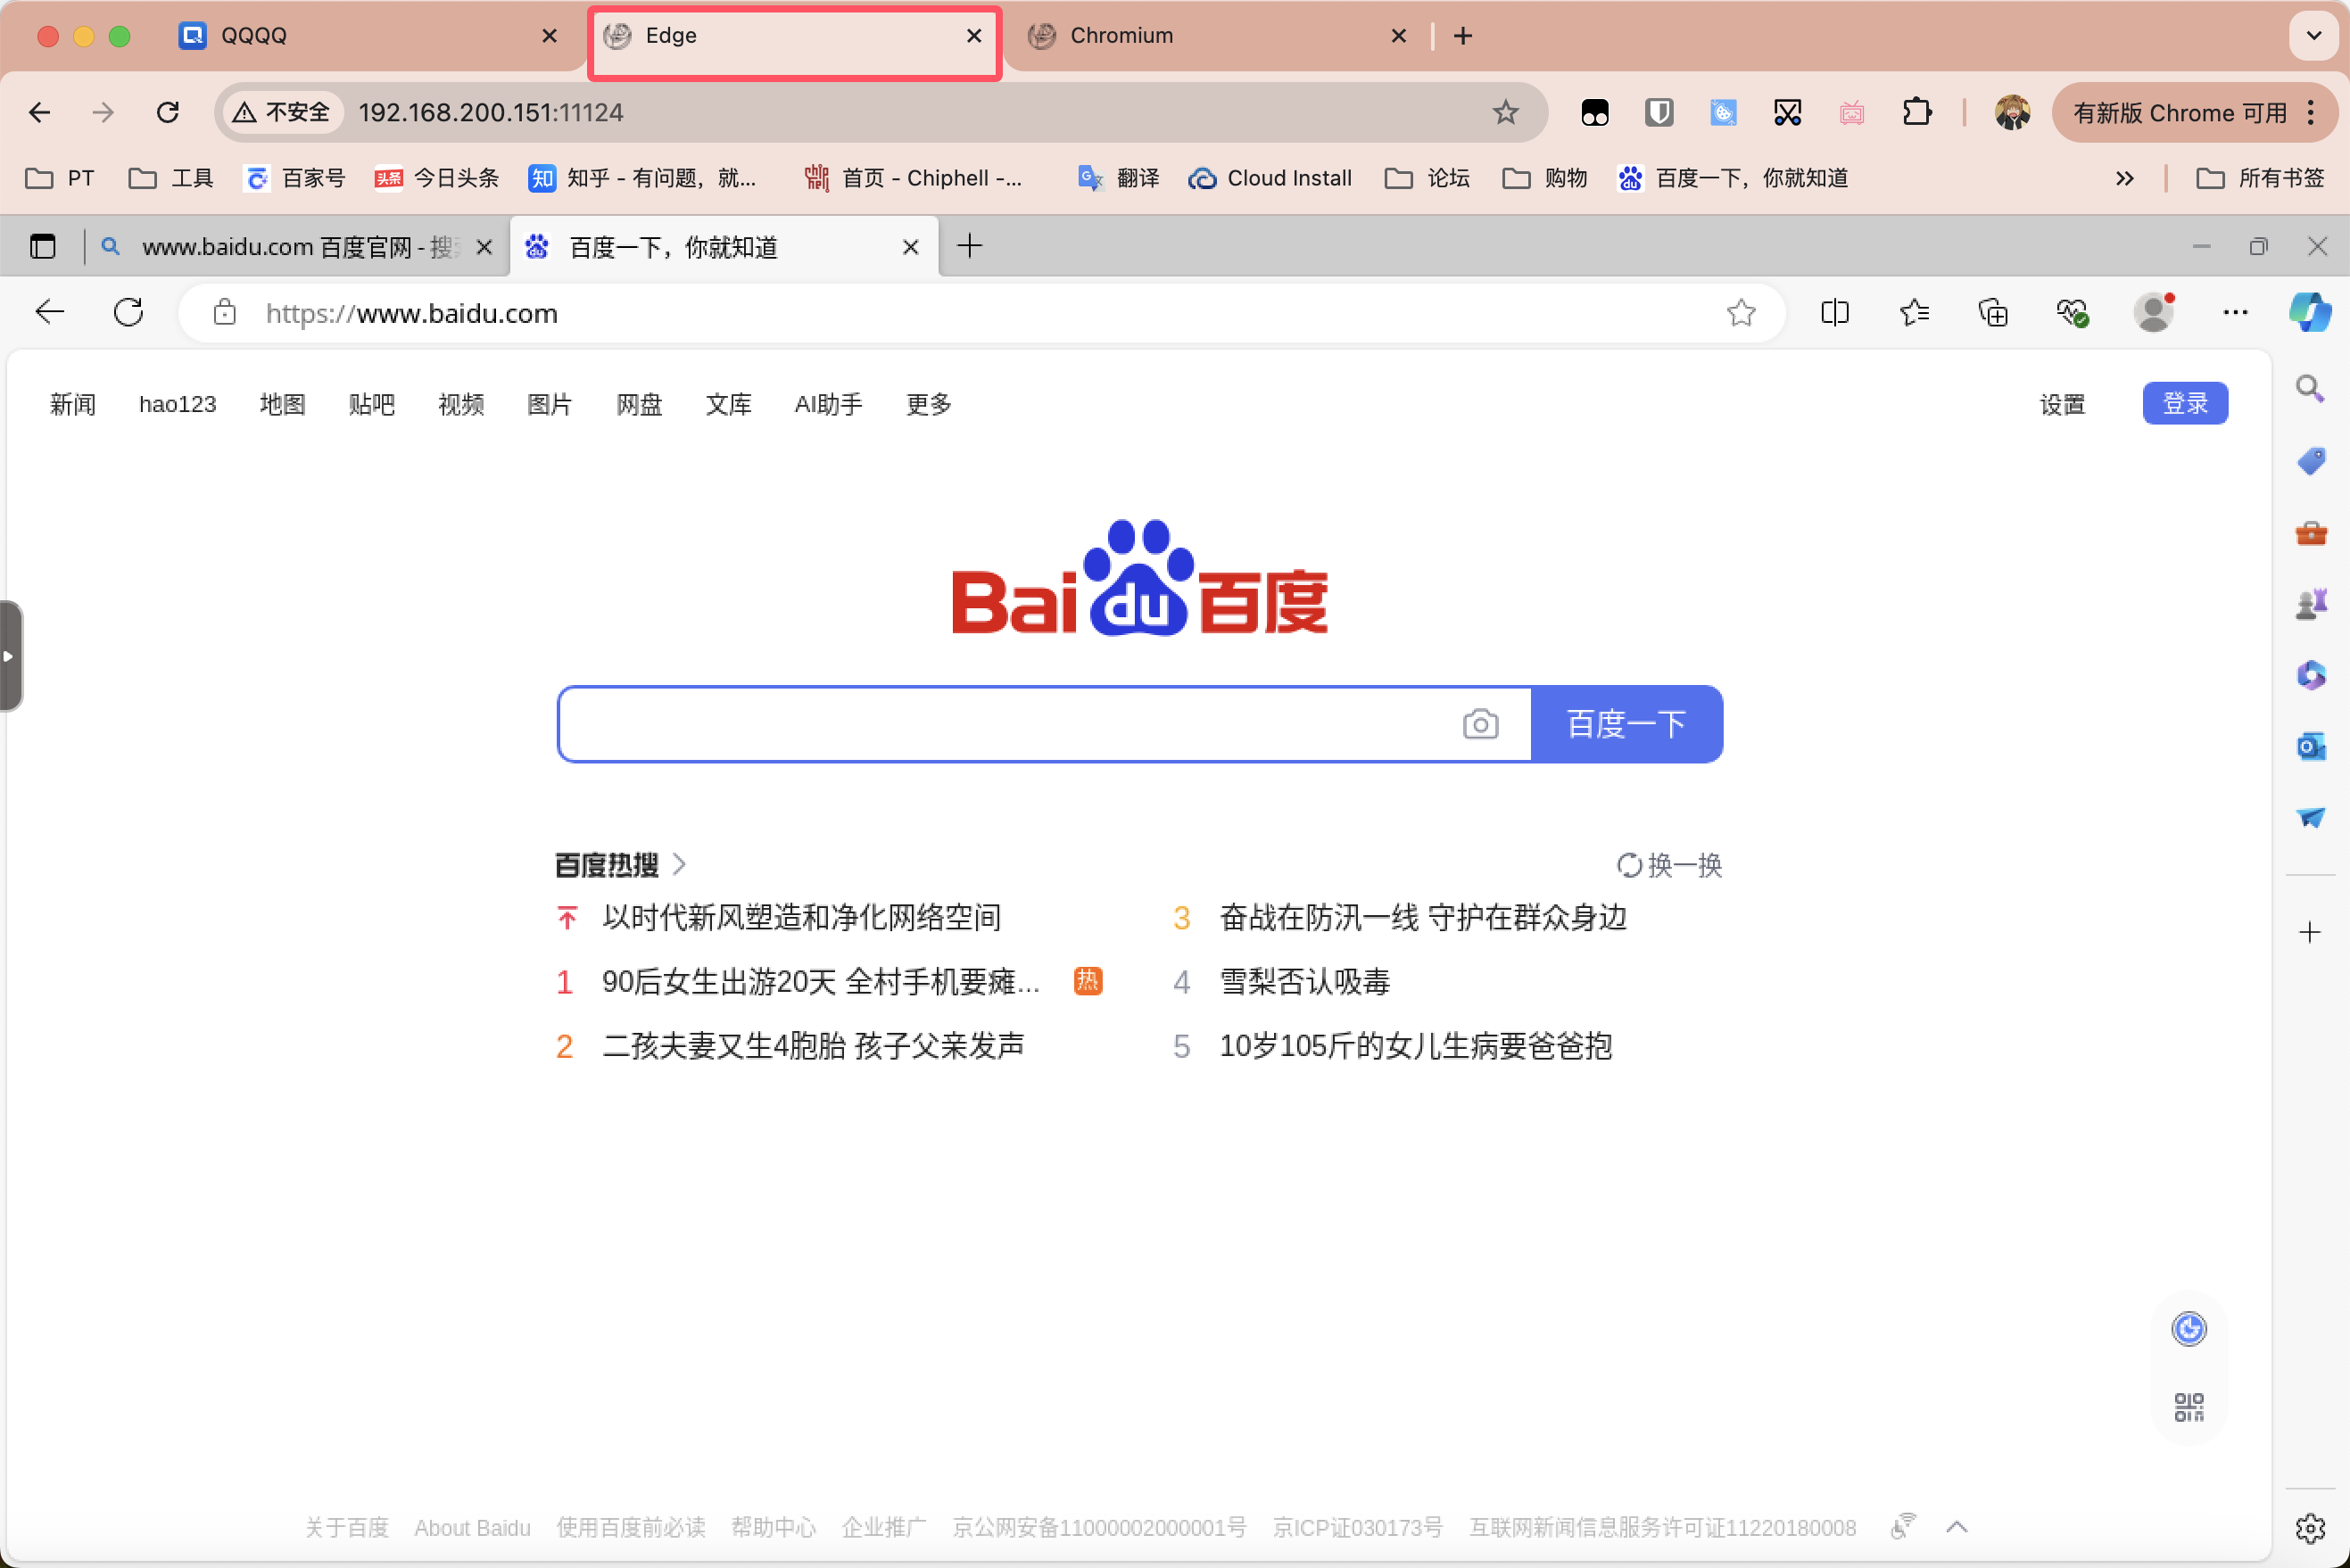Open 二孩夫妻又生4胞胎 hot item
This screenshot has width=2350, height=1568.
pos(813,1046)
